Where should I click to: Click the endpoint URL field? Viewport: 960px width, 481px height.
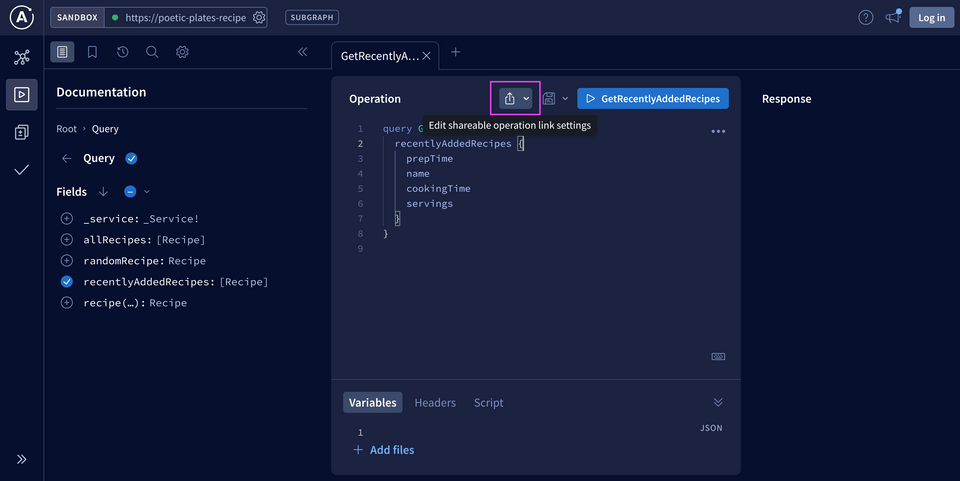[186, 17]
